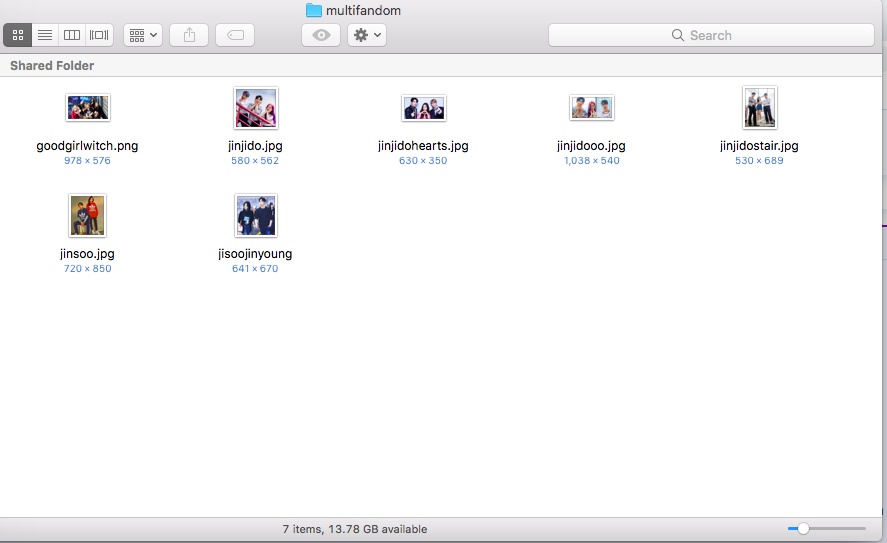This screenshot has width=887, height=543.
Task: Click the 580 × 562 dimensions text
Action: point(255,161)
